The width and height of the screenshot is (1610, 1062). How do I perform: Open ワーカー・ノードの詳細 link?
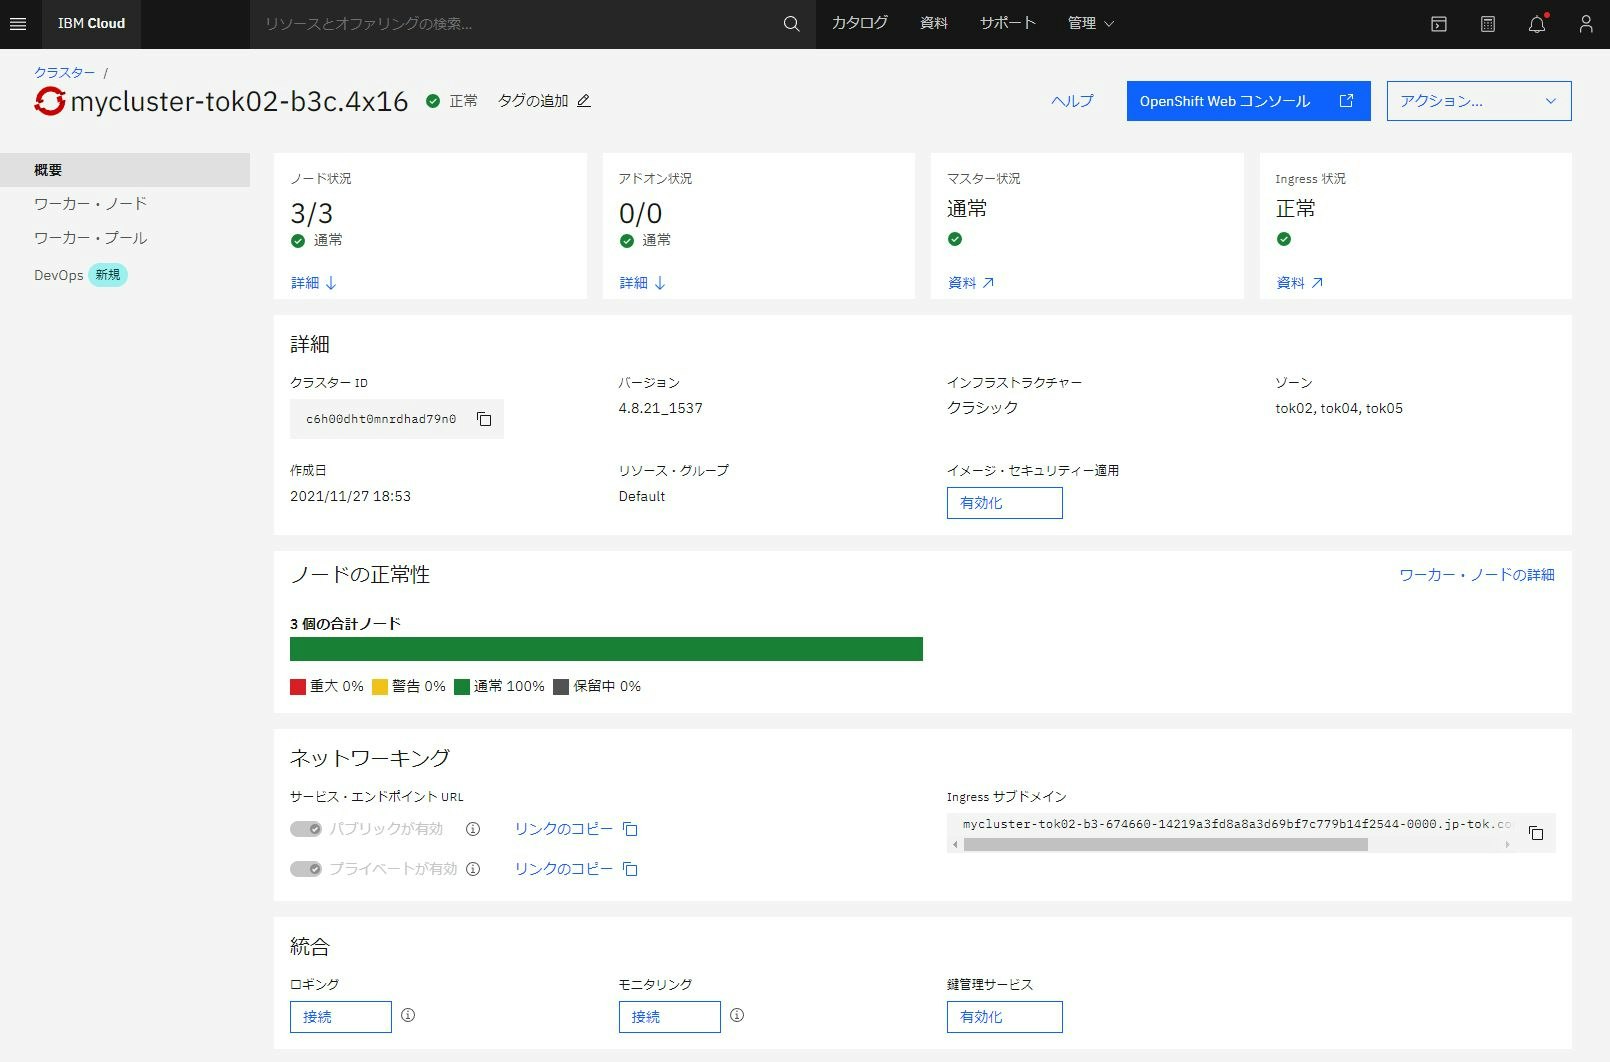(x=1478, y=575)
